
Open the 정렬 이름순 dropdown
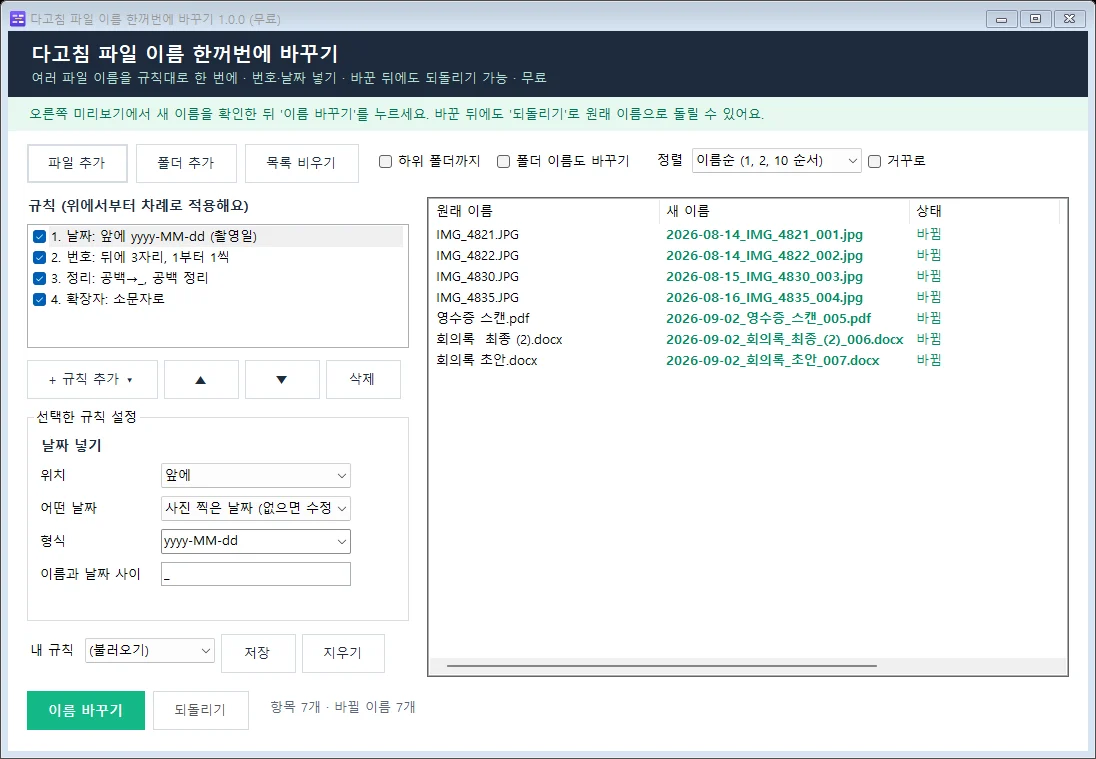pyautogui.click(x=777, y=161)
